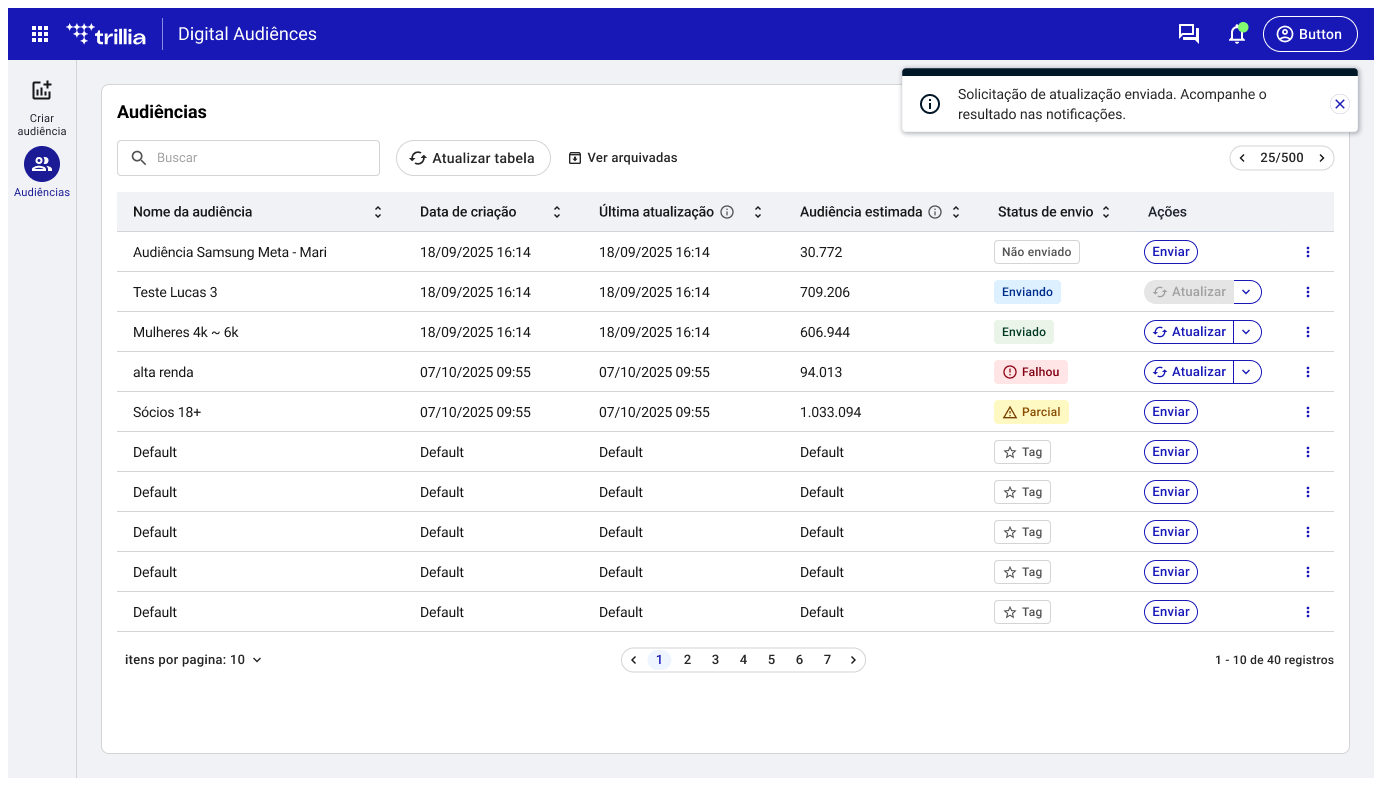This screenshot has height=786, width=1382.
Task: Expand Atualizar dropdown for Teste Lucas 3
Action: point(1247,292)
